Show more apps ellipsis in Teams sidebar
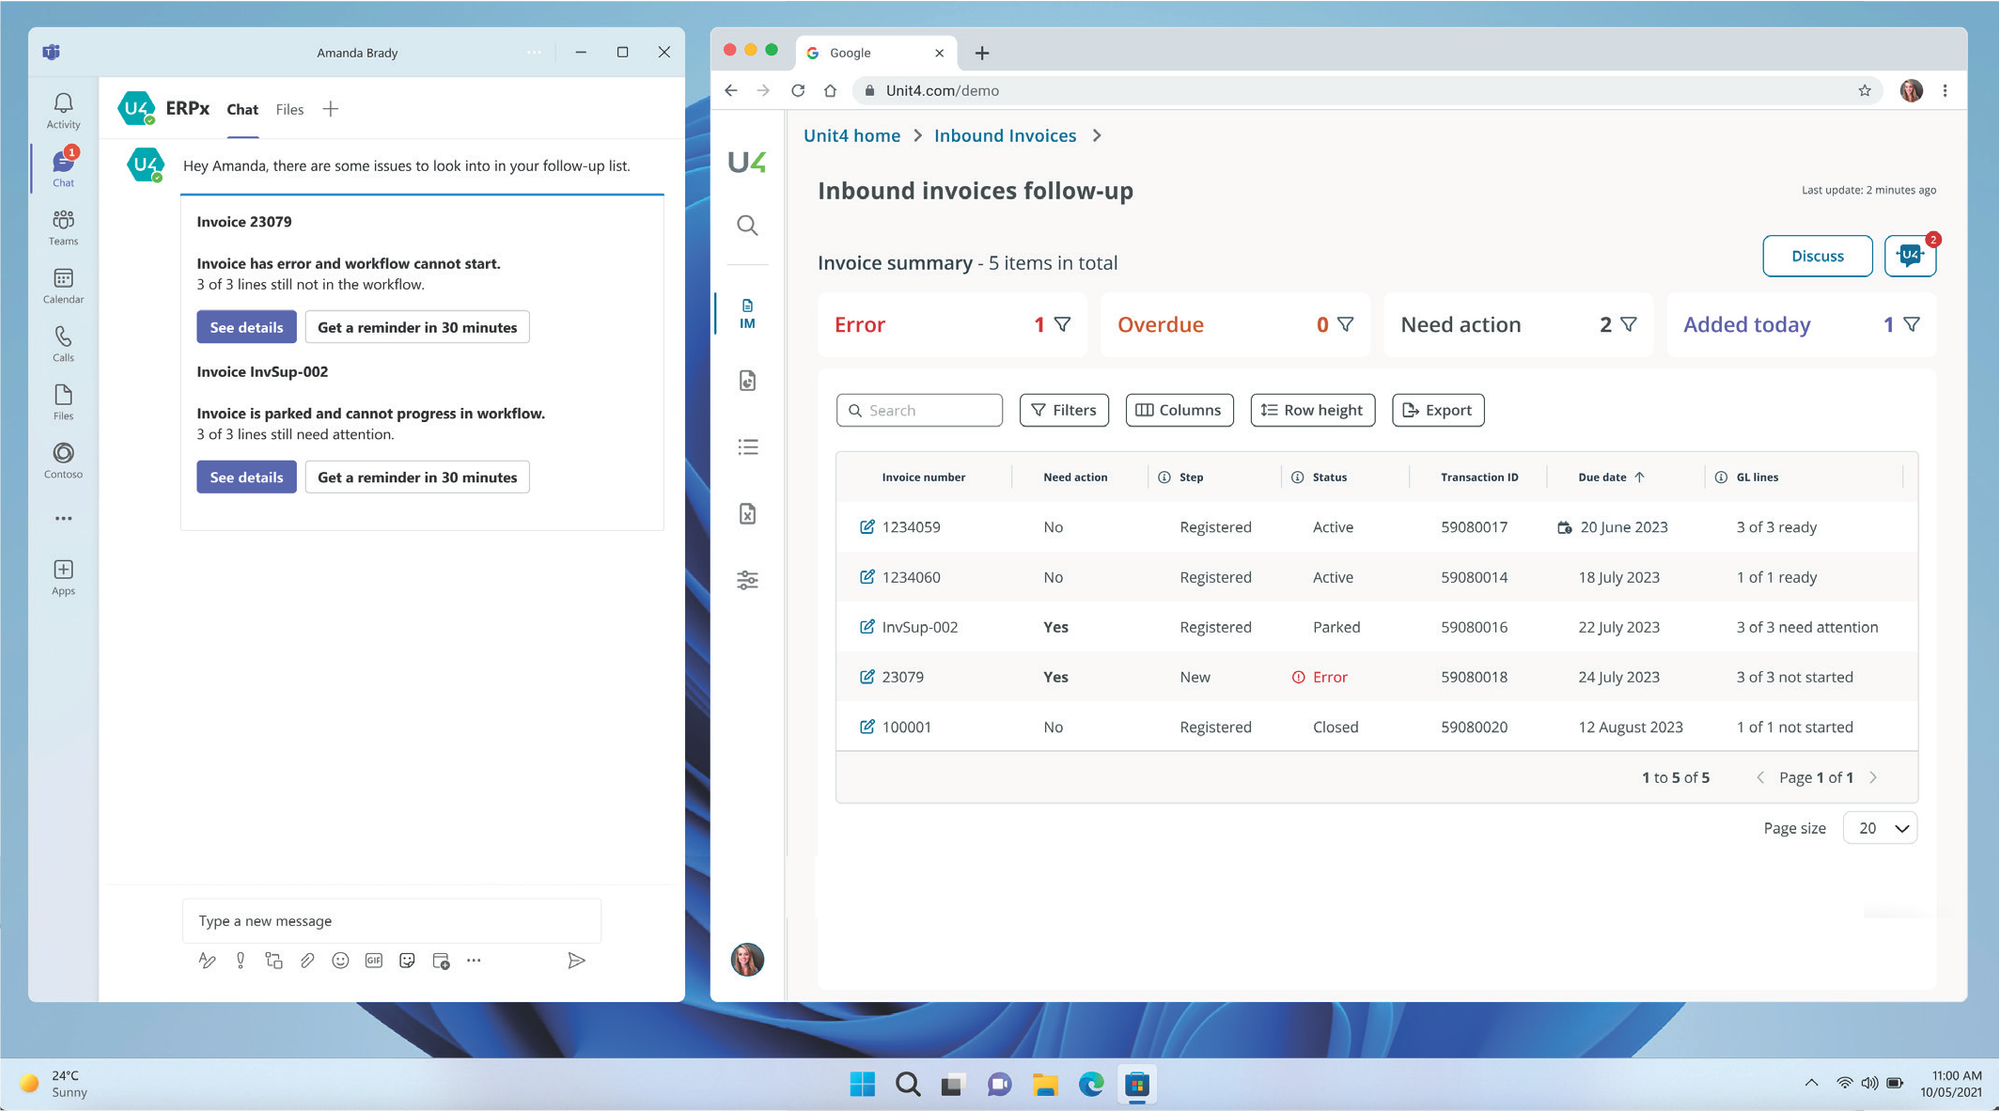The width and height of the screenshot is (1999, 1111). [x=63, y=518]
